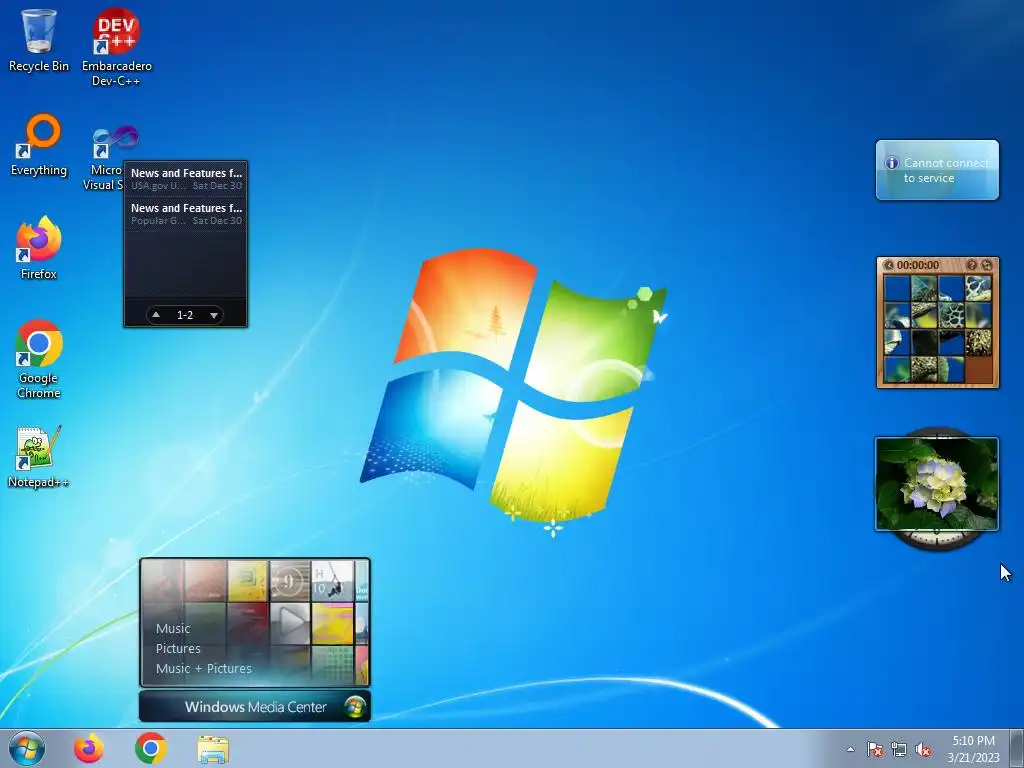Go to next feed page down arrow
Image resolution: width=1024 pixels, height=768 pixels.
[x=214, y=315]
